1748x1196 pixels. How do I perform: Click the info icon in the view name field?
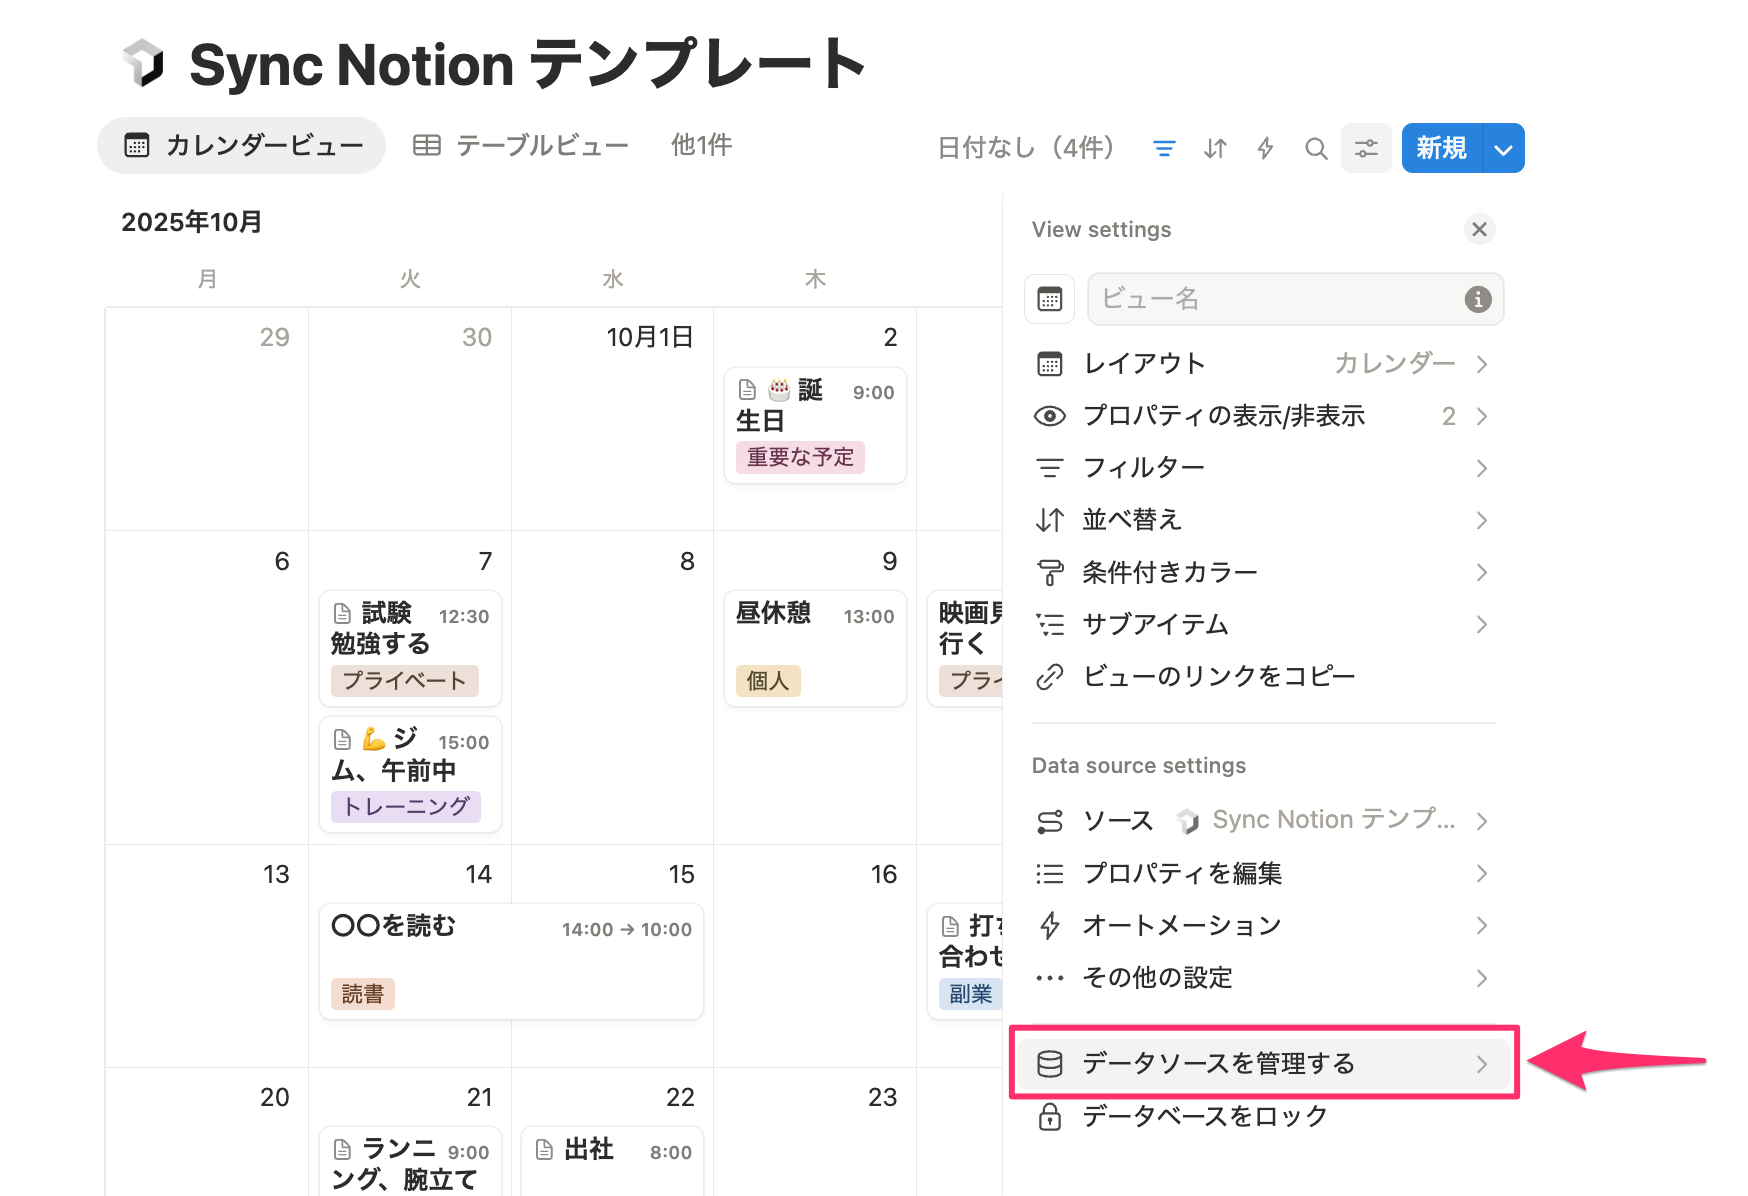pyautogui.click(x=1477, y=299)
